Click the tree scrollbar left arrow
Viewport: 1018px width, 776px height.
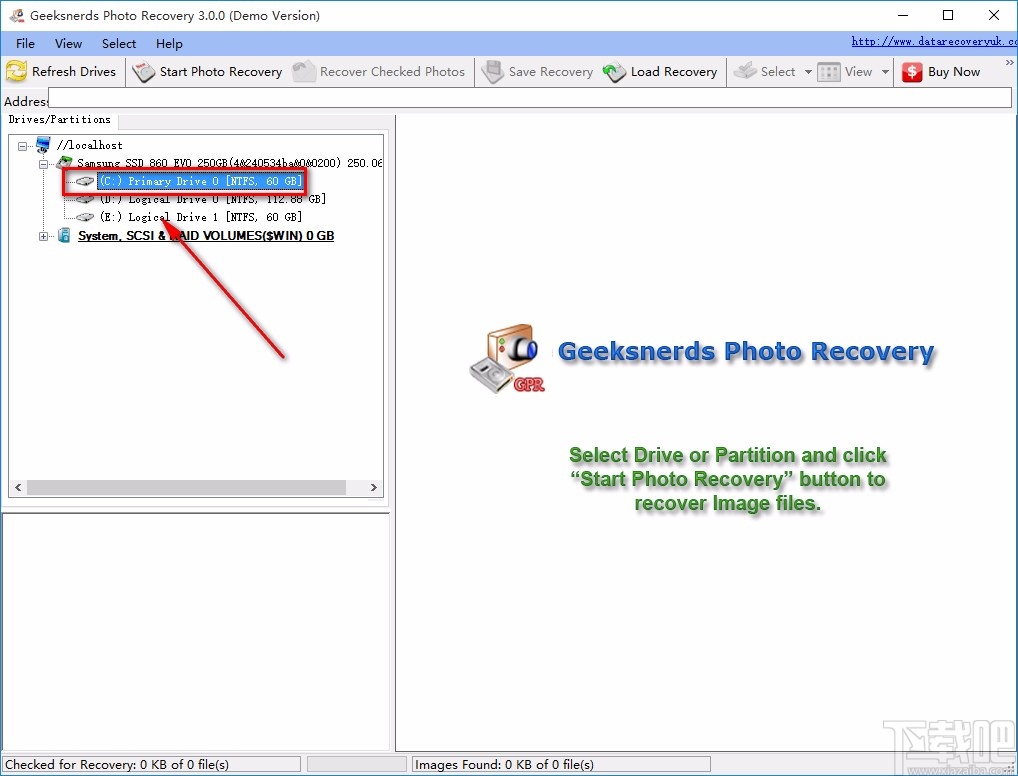click(x=18, y=487)
